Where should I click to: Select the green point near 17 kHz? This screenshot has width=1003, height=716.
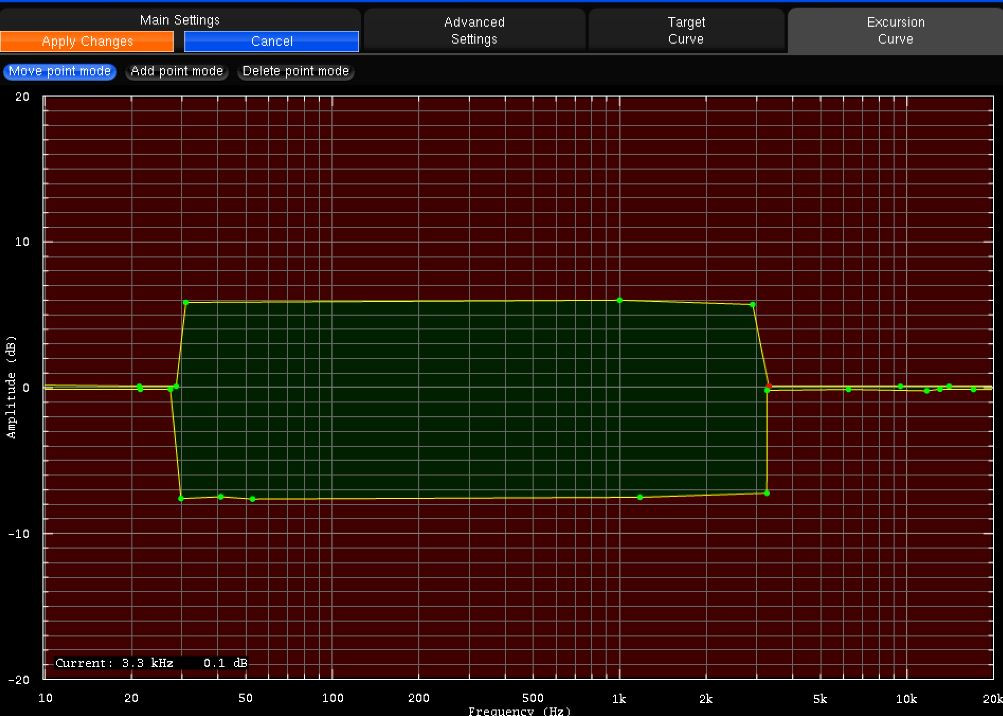[x=974, y=389]
